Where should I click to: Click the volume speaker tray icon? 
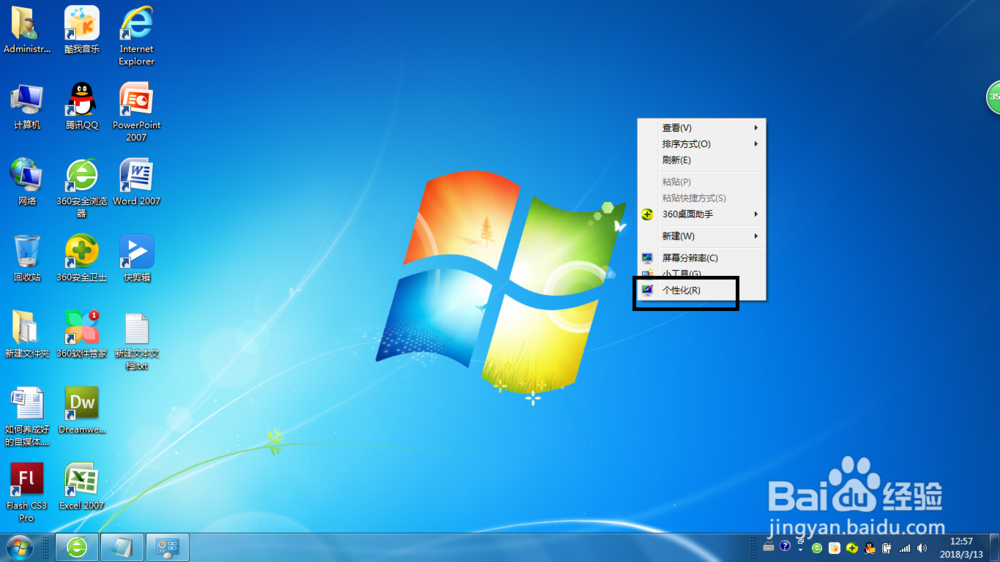[x=922, y=548]
